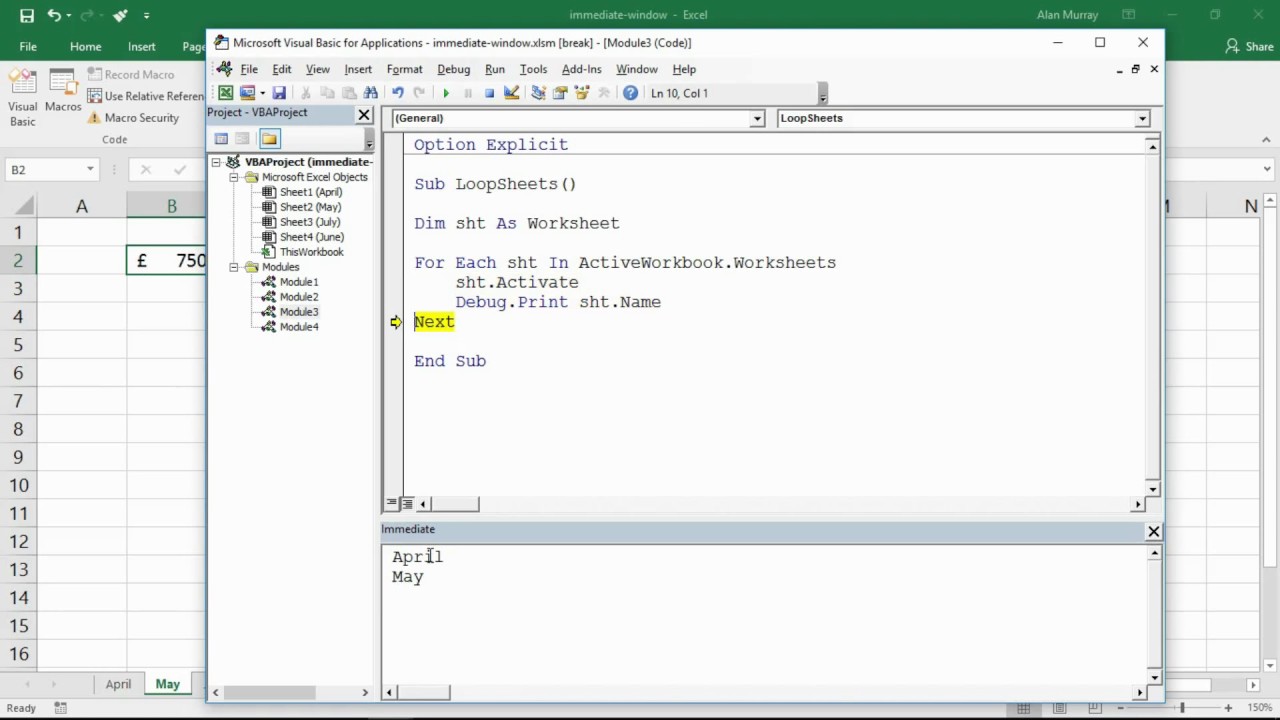Click the Save icon in VBA toolbar
The height and width of the screenshot is (720, 1280).
pyautogui.click(x=279, y=93)
